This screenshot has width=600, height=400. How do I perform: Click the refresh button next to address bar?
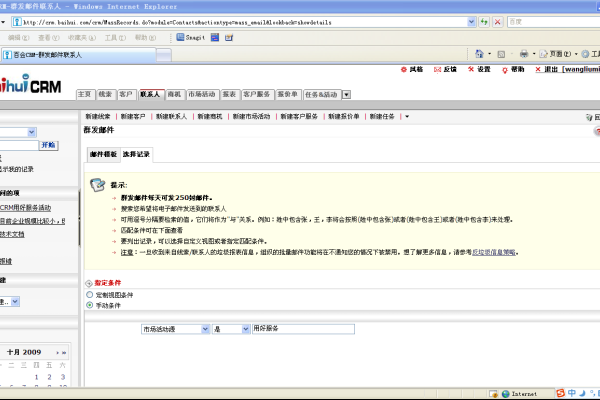[484, 22]
